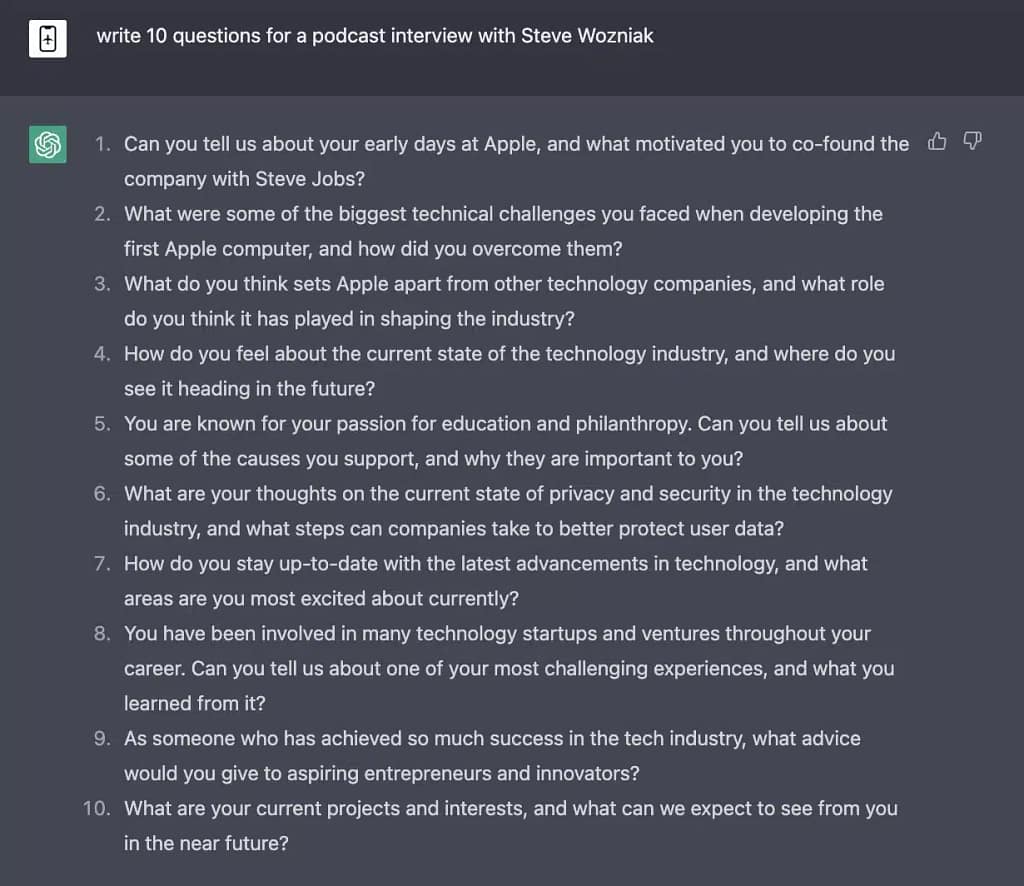Click the airplane symbol inside the phone avatar
The width and height of the screenshot is (1024, 886).
coord(47,40)
